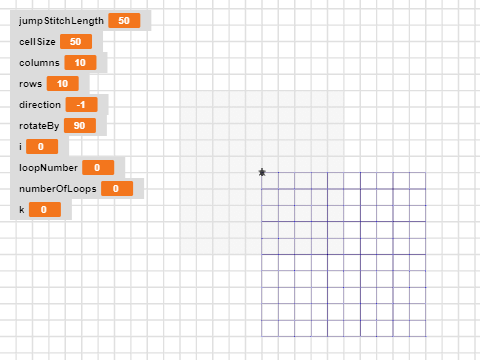Image resolution: width=480 pixels, height=360 pixels.
Task: Select the cellSize variable label
Action: click(37, 42)
